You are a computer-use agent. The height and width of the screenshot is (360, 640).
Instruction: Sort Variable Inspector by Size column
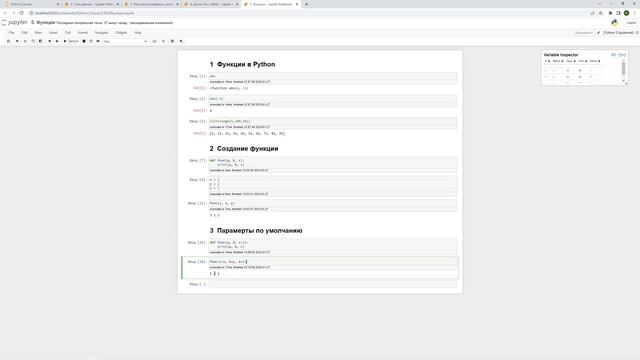582,61
